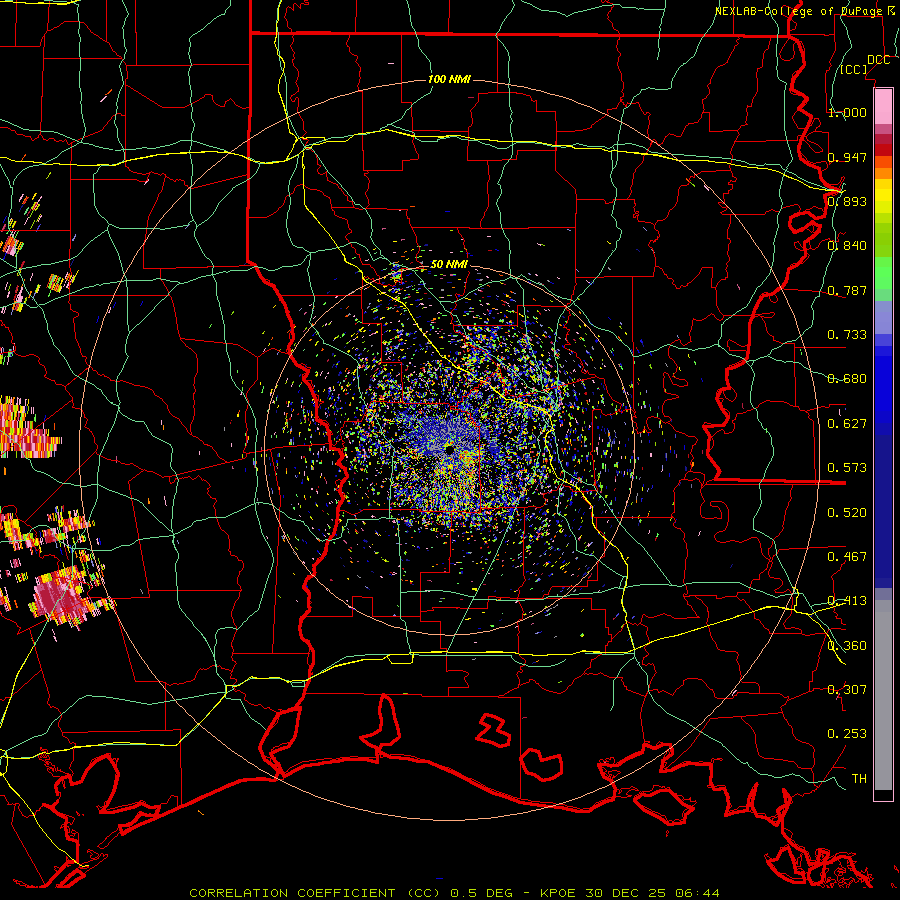Click the 0.413 color scale label
Viewport: 900px width, 900px height.
(x=847, y=601)
